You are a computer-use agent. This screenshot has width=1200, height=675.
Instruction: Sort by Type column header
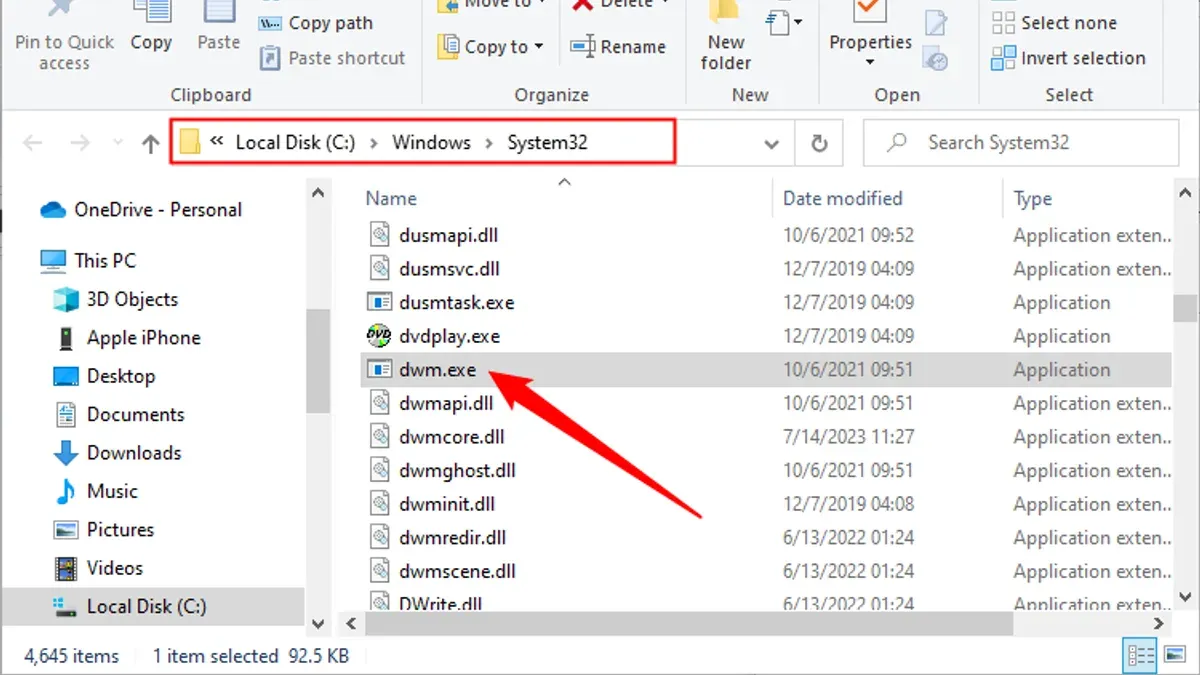pyautogui.click(x=1032, y=198)
